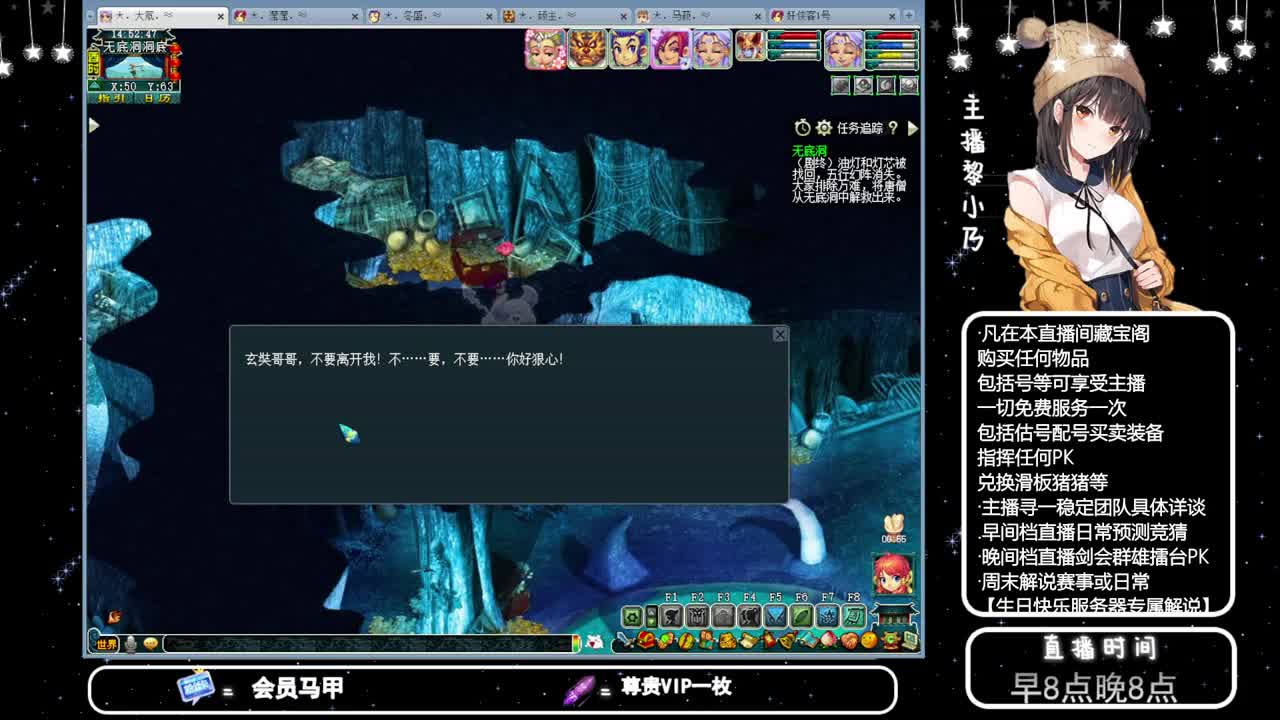
Task: Click the 无底洞 quest title in tracker
Action: (x=809, y=151)
